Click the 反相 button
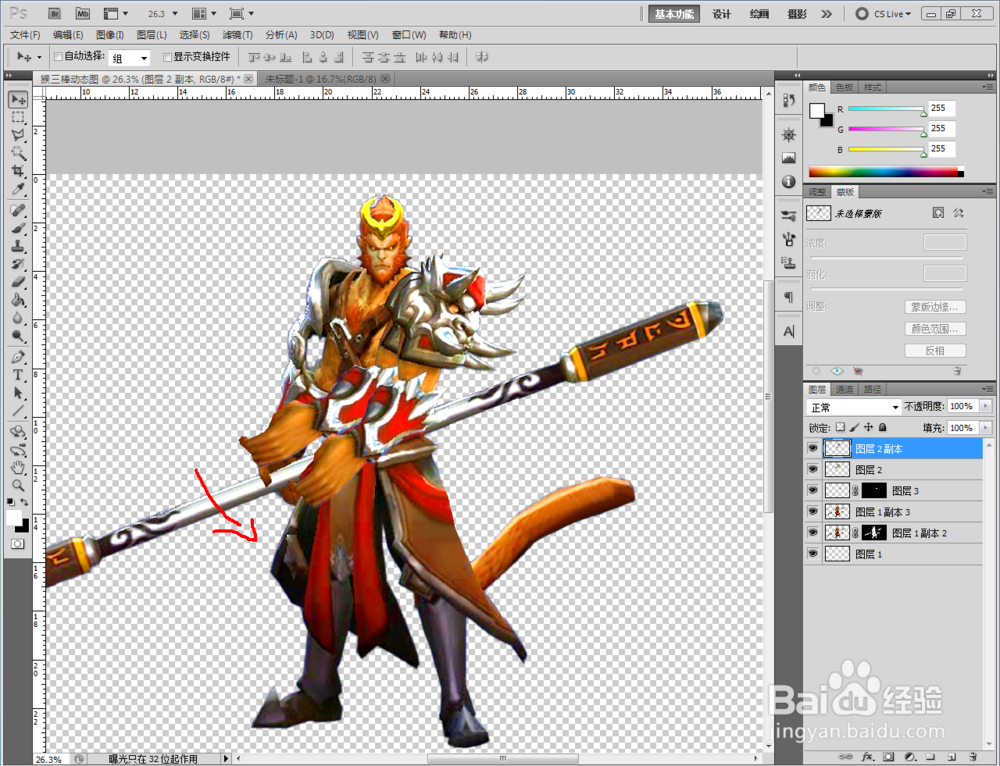1000x766 pixels. coord(935,350)
